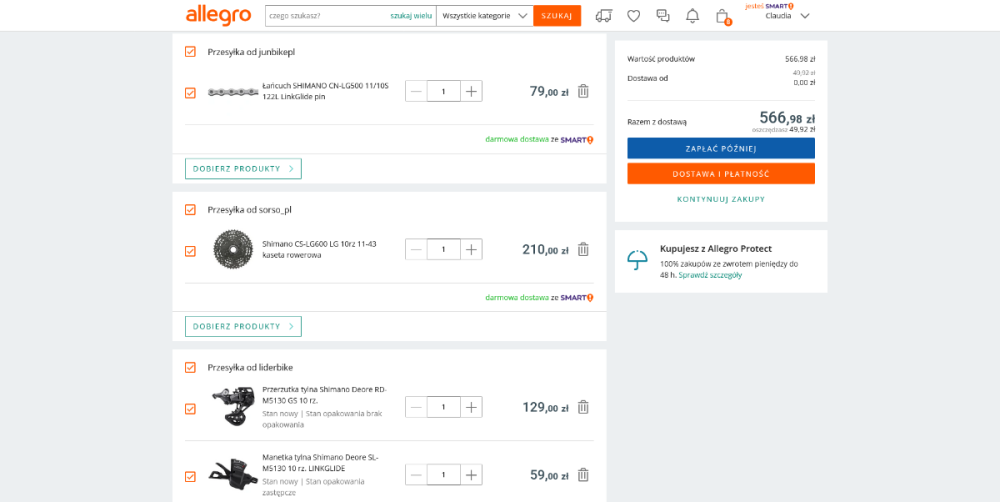Expand the Claudia account menu chevron
This screenshot has width=1000, height=502.
click(805, 17)
